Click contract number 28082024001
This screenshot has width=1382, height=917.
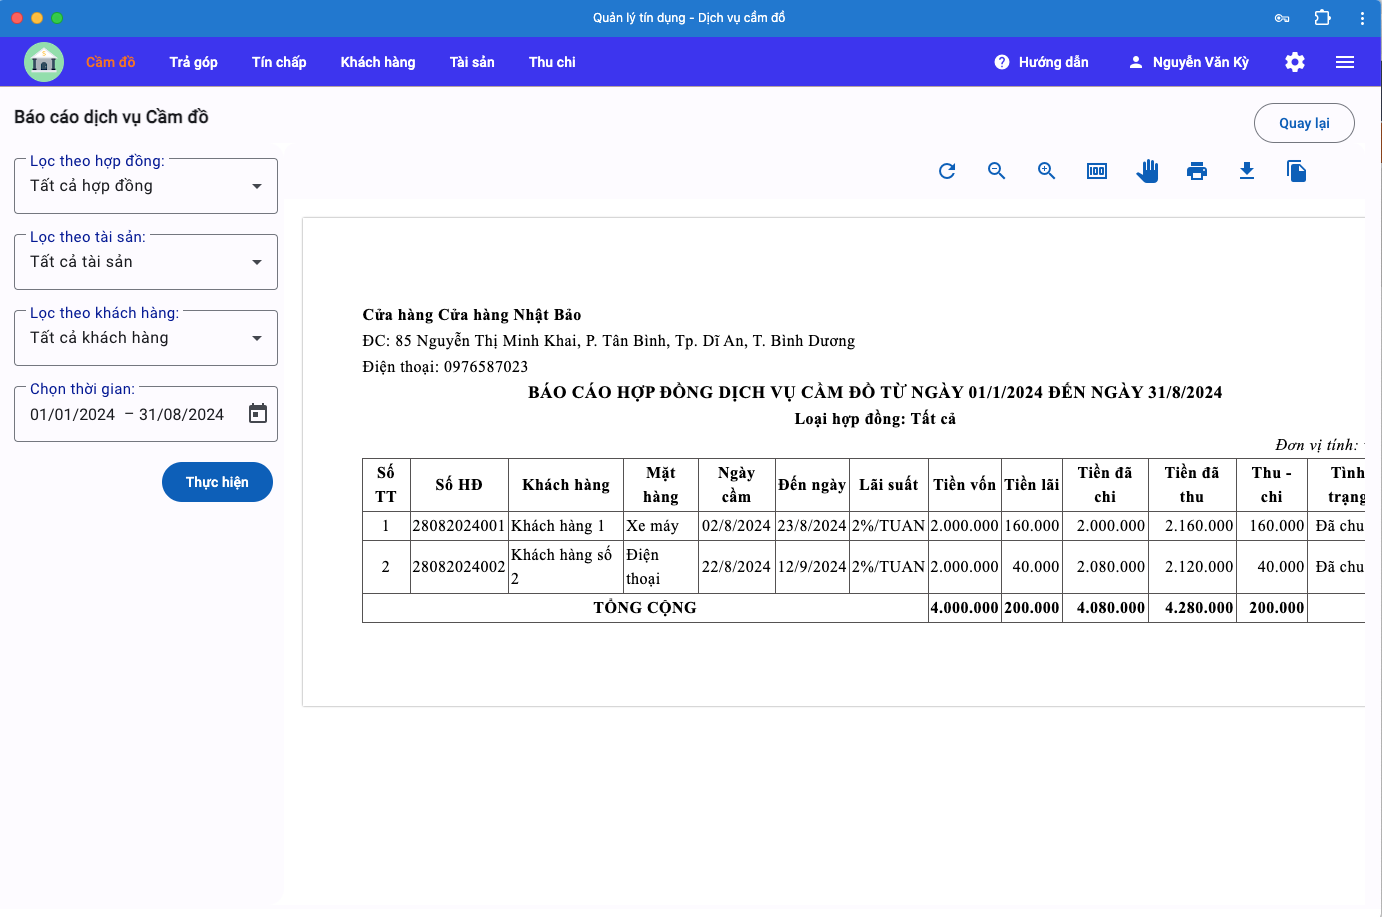459,526
